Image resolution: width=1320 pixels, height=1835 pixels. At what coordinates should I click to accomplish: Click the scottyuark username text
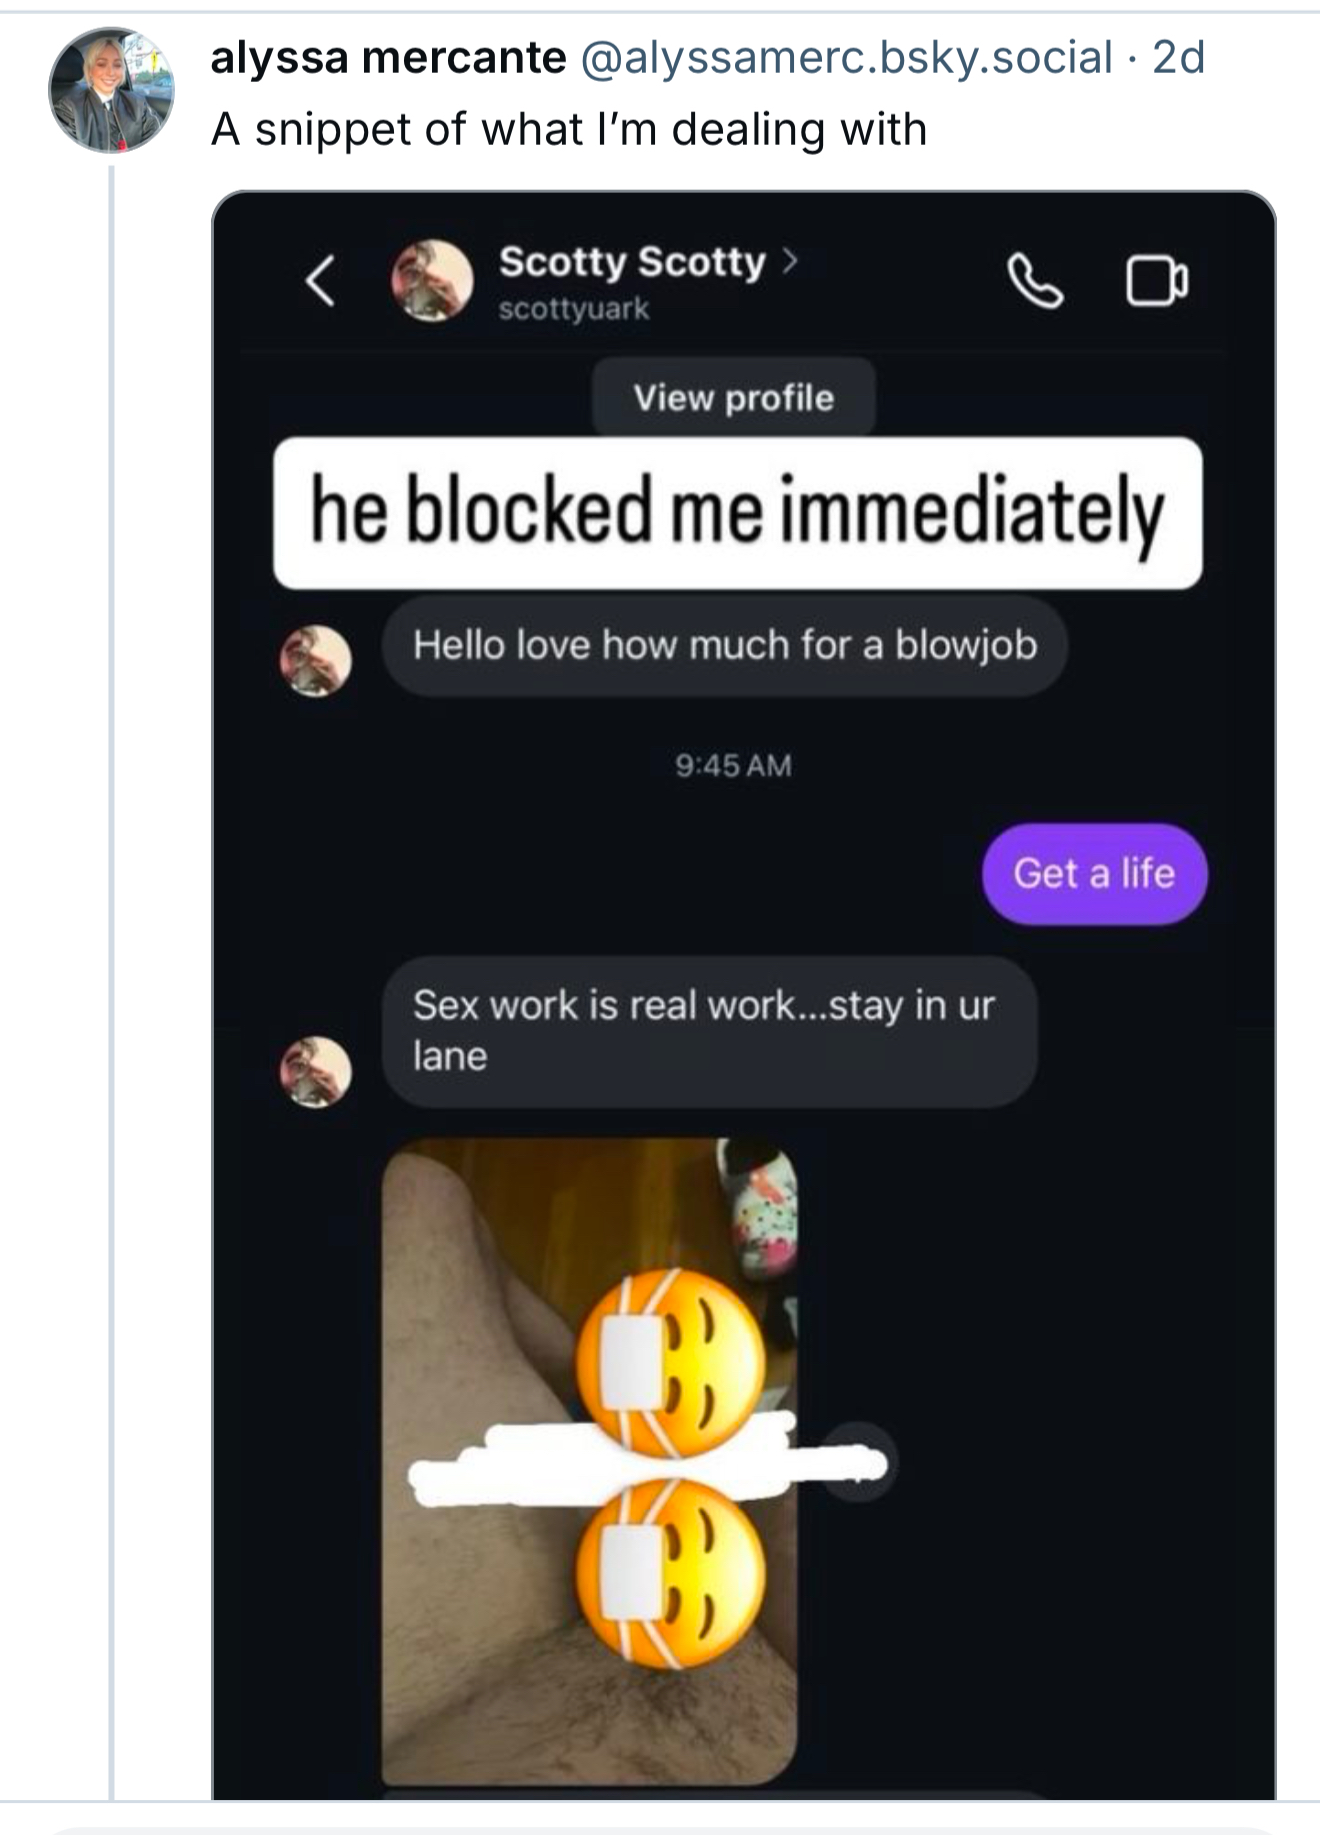coord(574,309)
